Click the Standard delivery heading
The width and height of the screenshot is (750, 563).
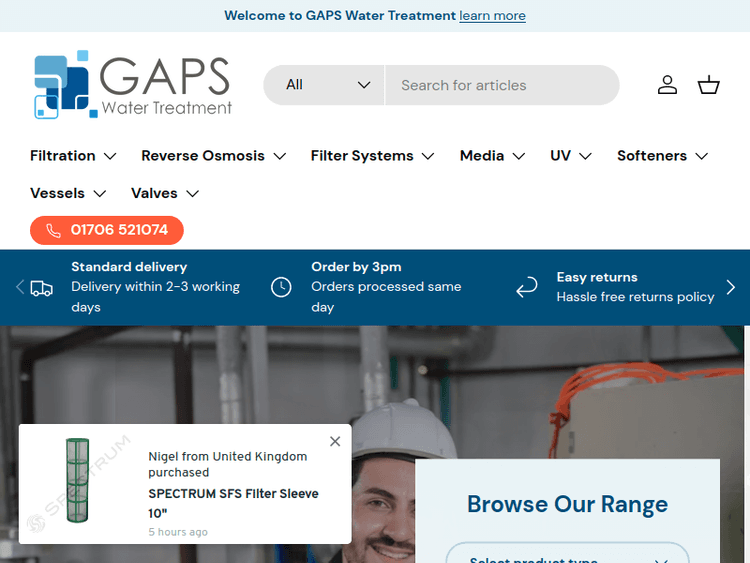pos(129,267)
